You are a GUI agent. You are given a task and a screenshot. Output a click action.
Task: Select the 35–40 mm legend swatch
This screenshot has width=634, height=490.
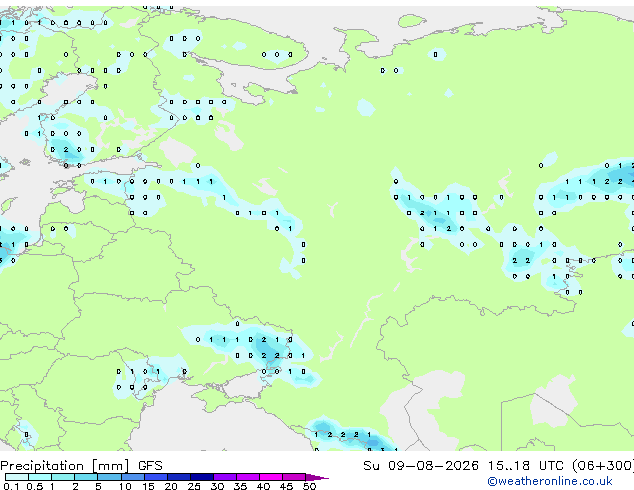(248, 477)
